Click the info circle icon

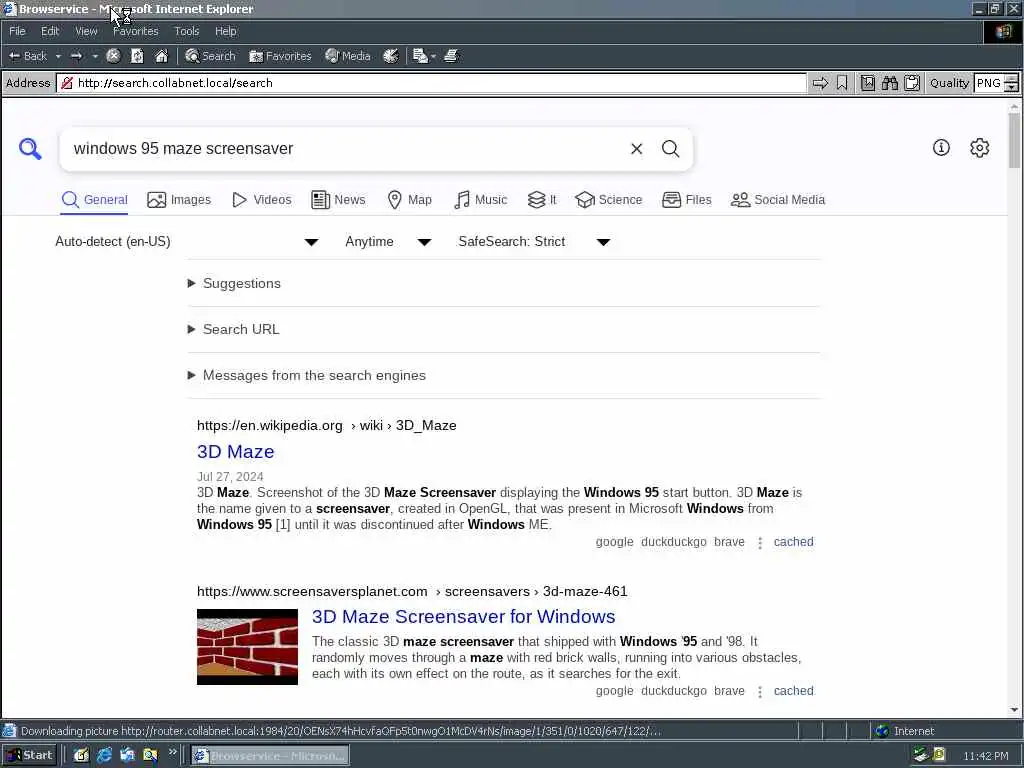(941, 148)
